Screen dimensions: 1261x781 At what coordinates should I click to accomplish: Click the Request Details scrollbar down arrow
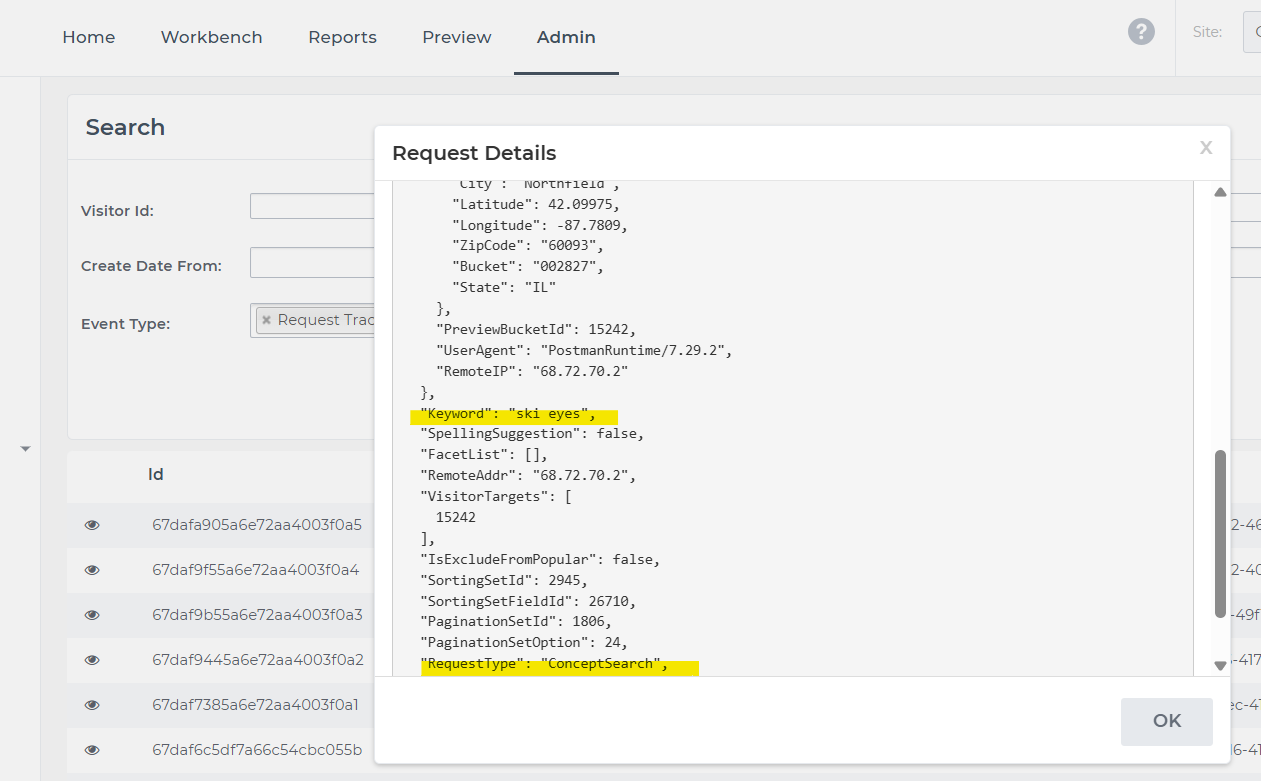click(x=1220, y=665)
